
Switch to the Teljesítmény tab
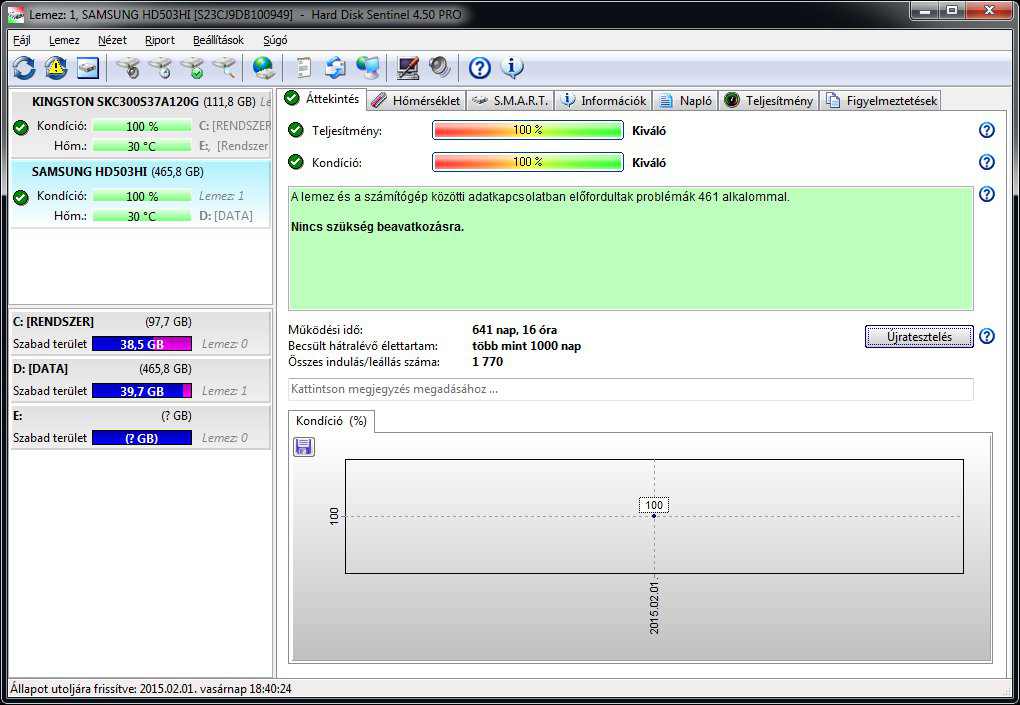coord(769,101)
